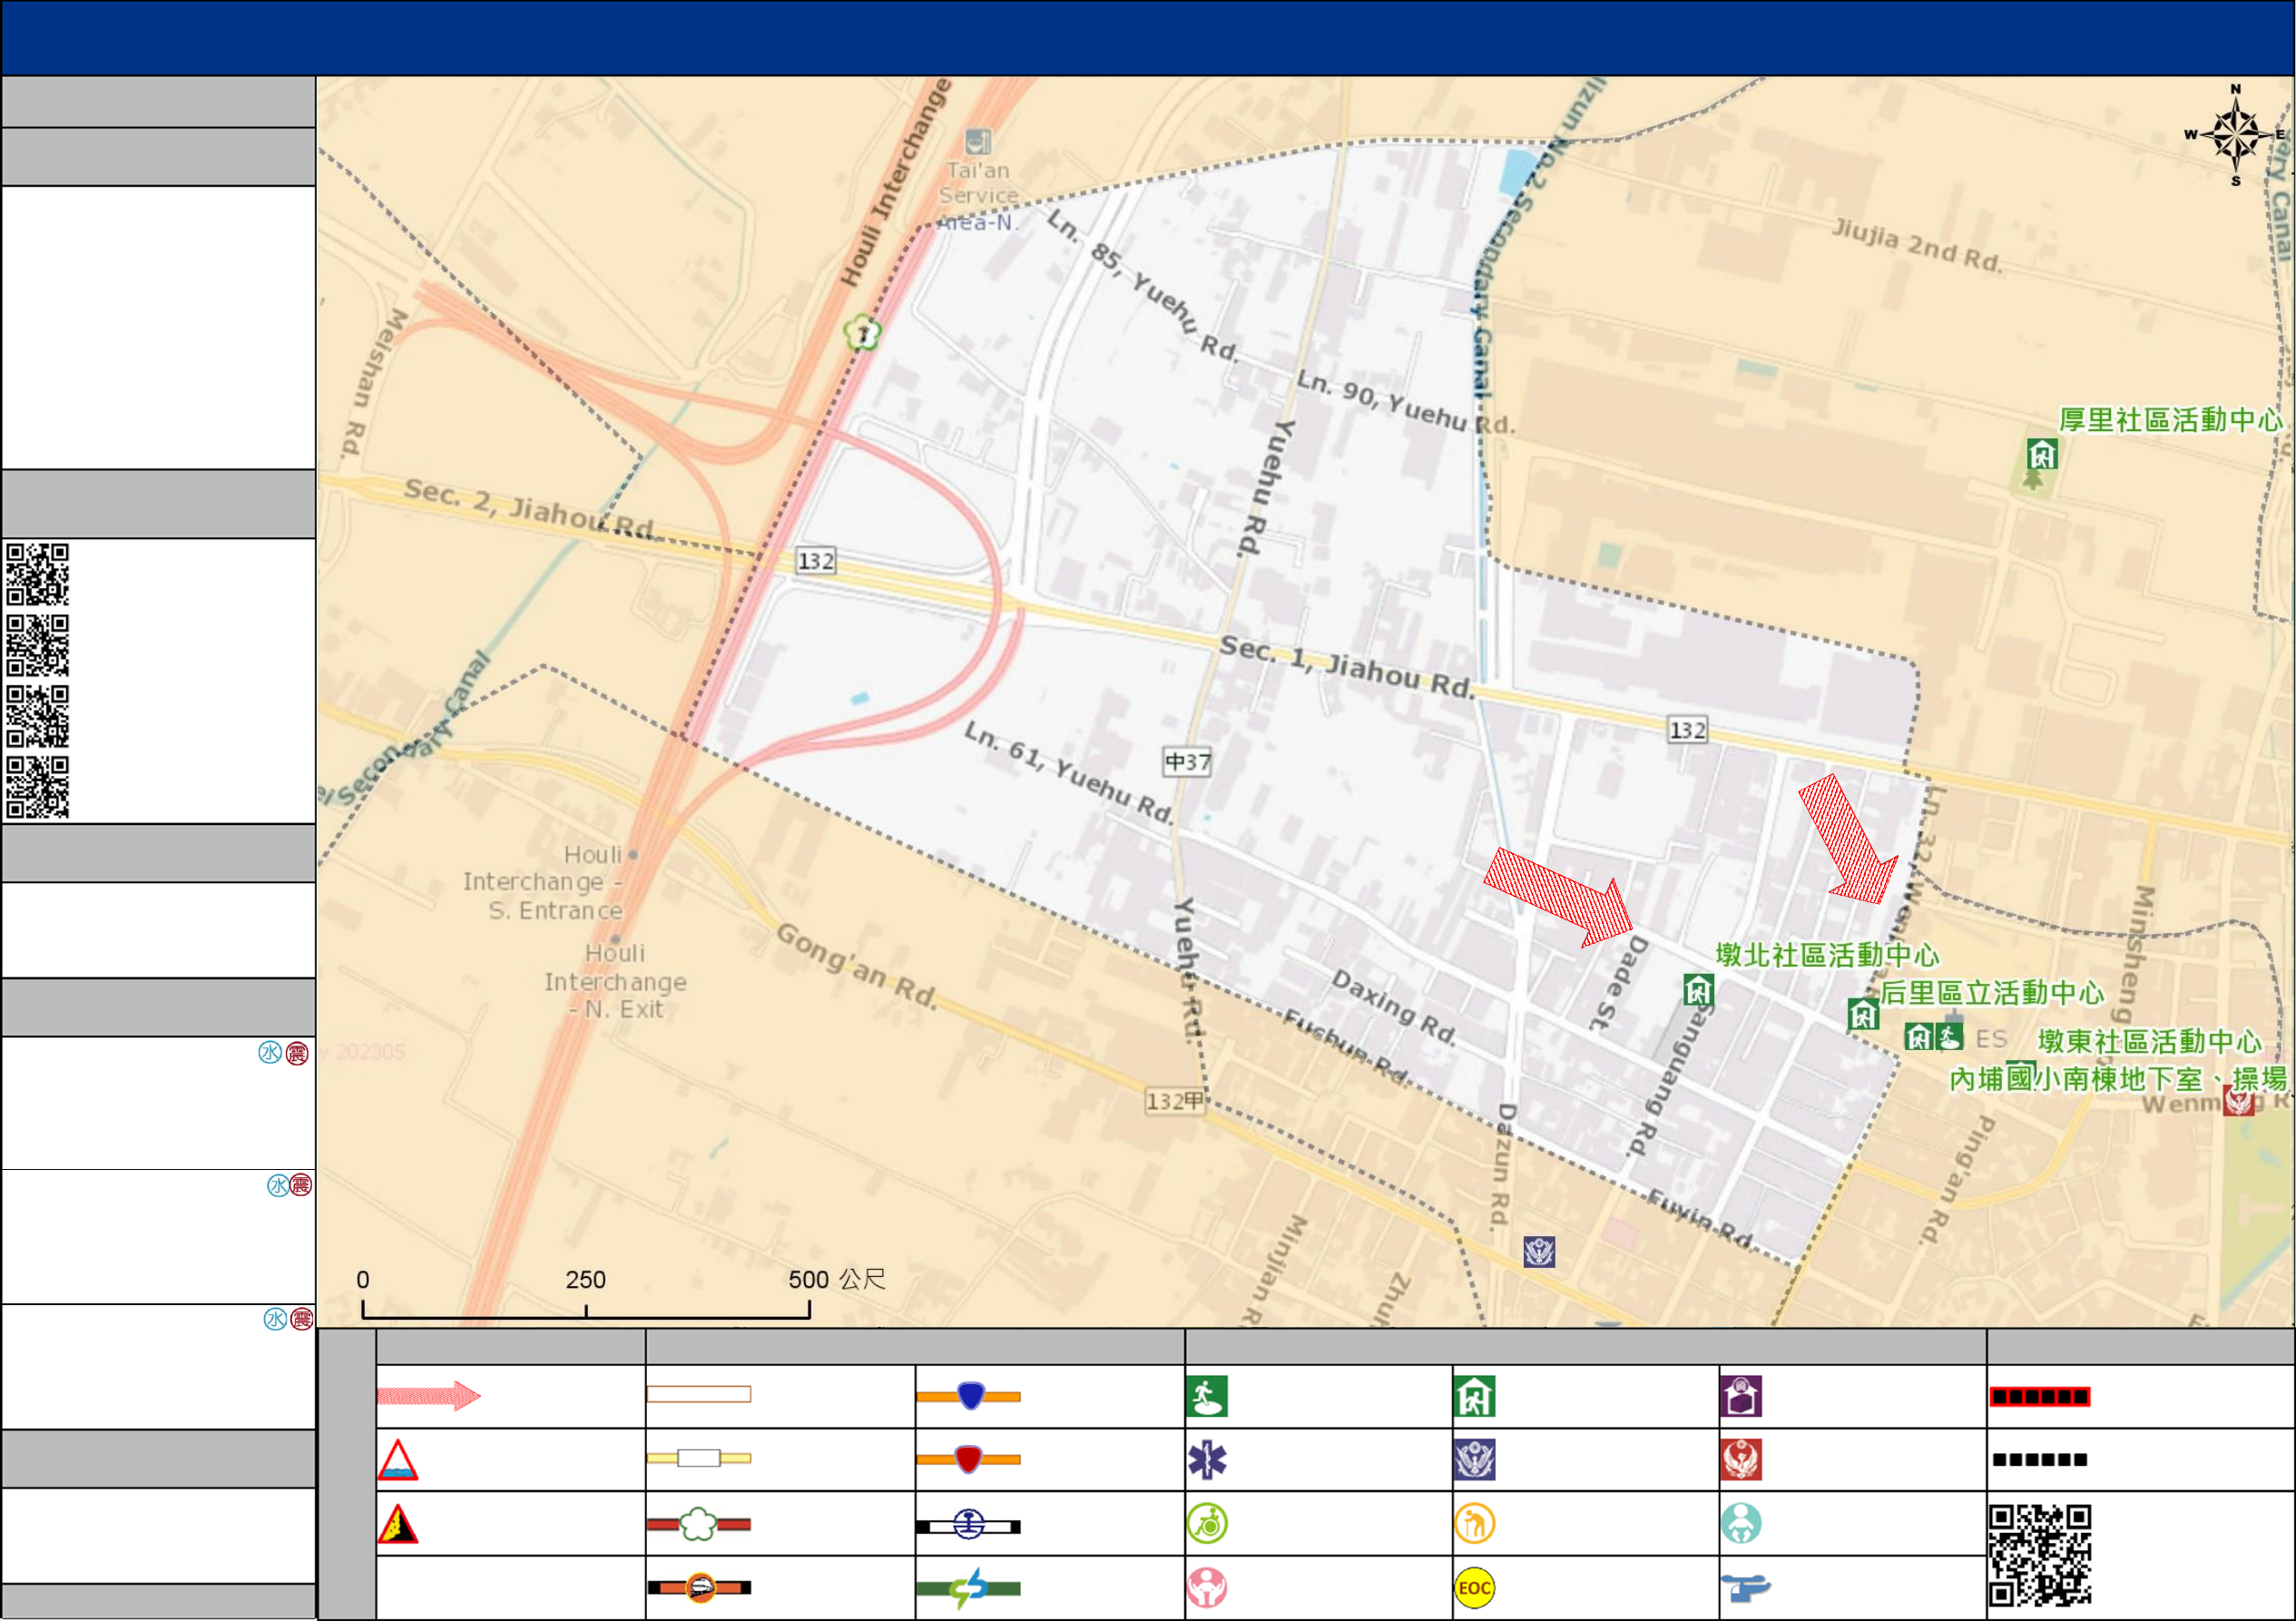2296x1621 pixels.
Task: Click shelter marker below 墩北社區活動中心 label
Action: (x=1698, y=990)
